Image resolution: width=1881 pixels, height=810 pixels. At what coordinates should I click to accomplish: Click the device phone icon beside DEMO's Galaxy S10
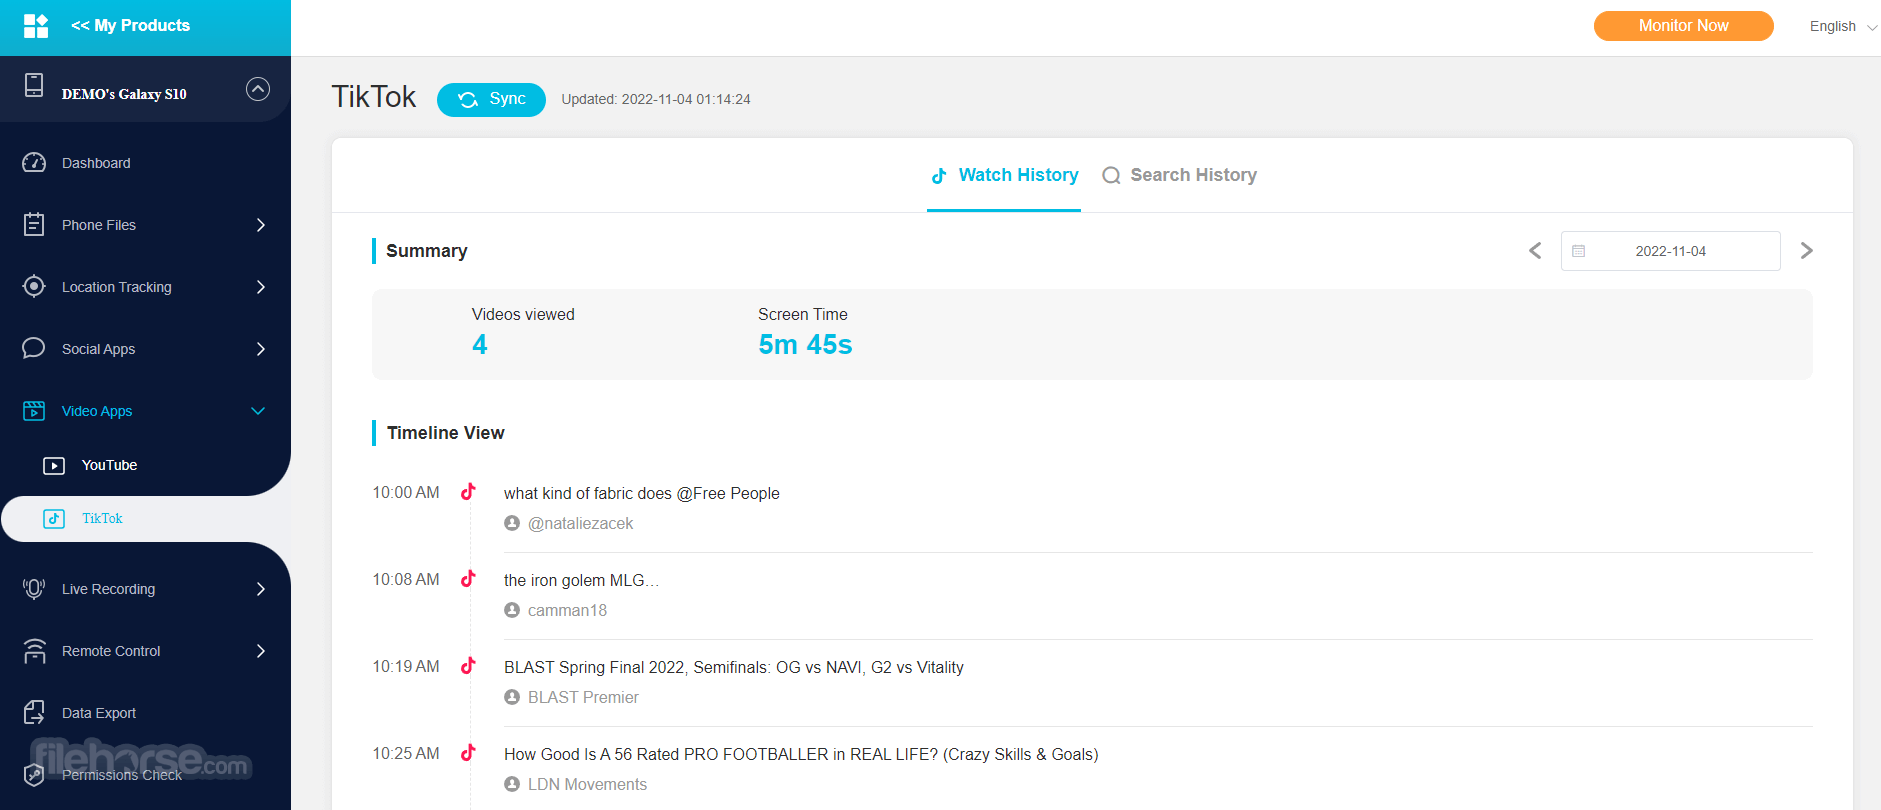[x=34, y=85]
